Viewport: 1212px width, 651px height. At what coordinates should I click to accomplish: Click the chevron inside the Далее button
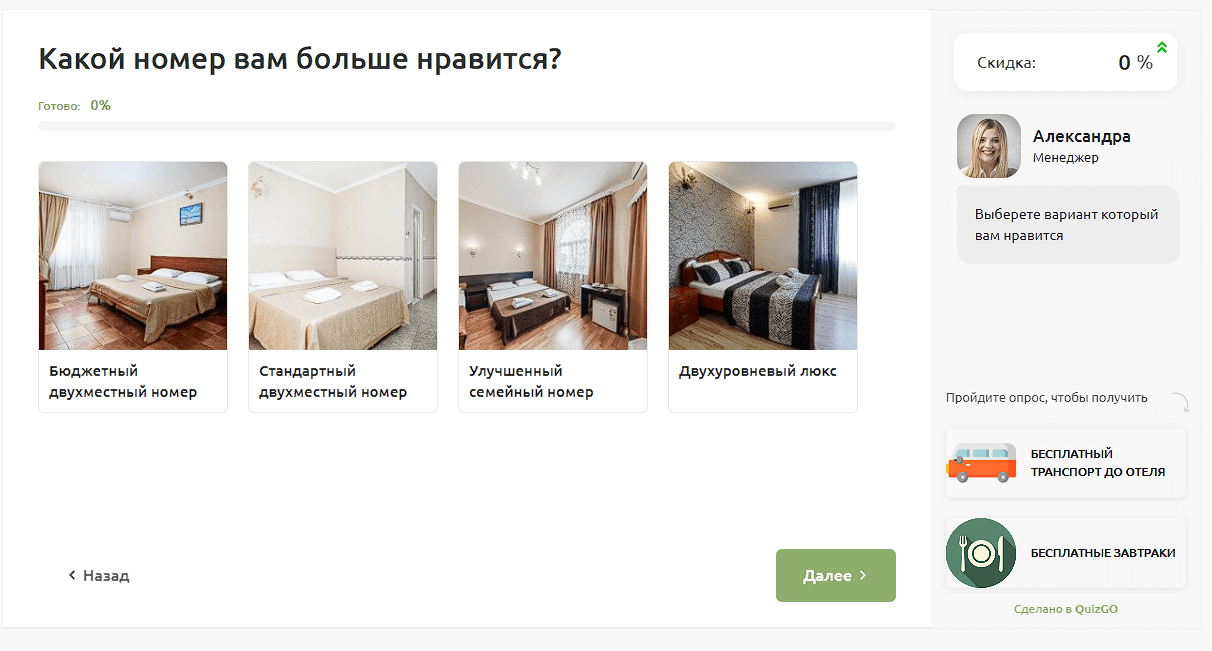[x=863, y=576]
